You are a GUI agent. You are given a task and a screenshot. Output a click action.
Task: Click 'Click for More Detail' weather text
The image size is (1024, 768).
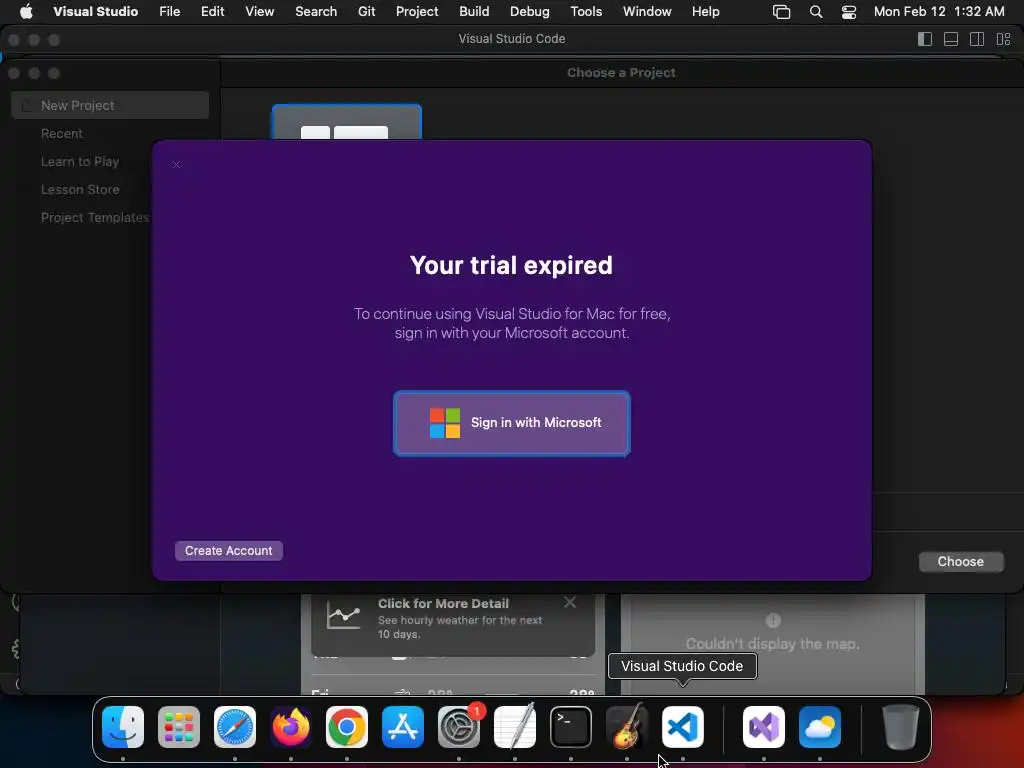(x=443, y=603)
